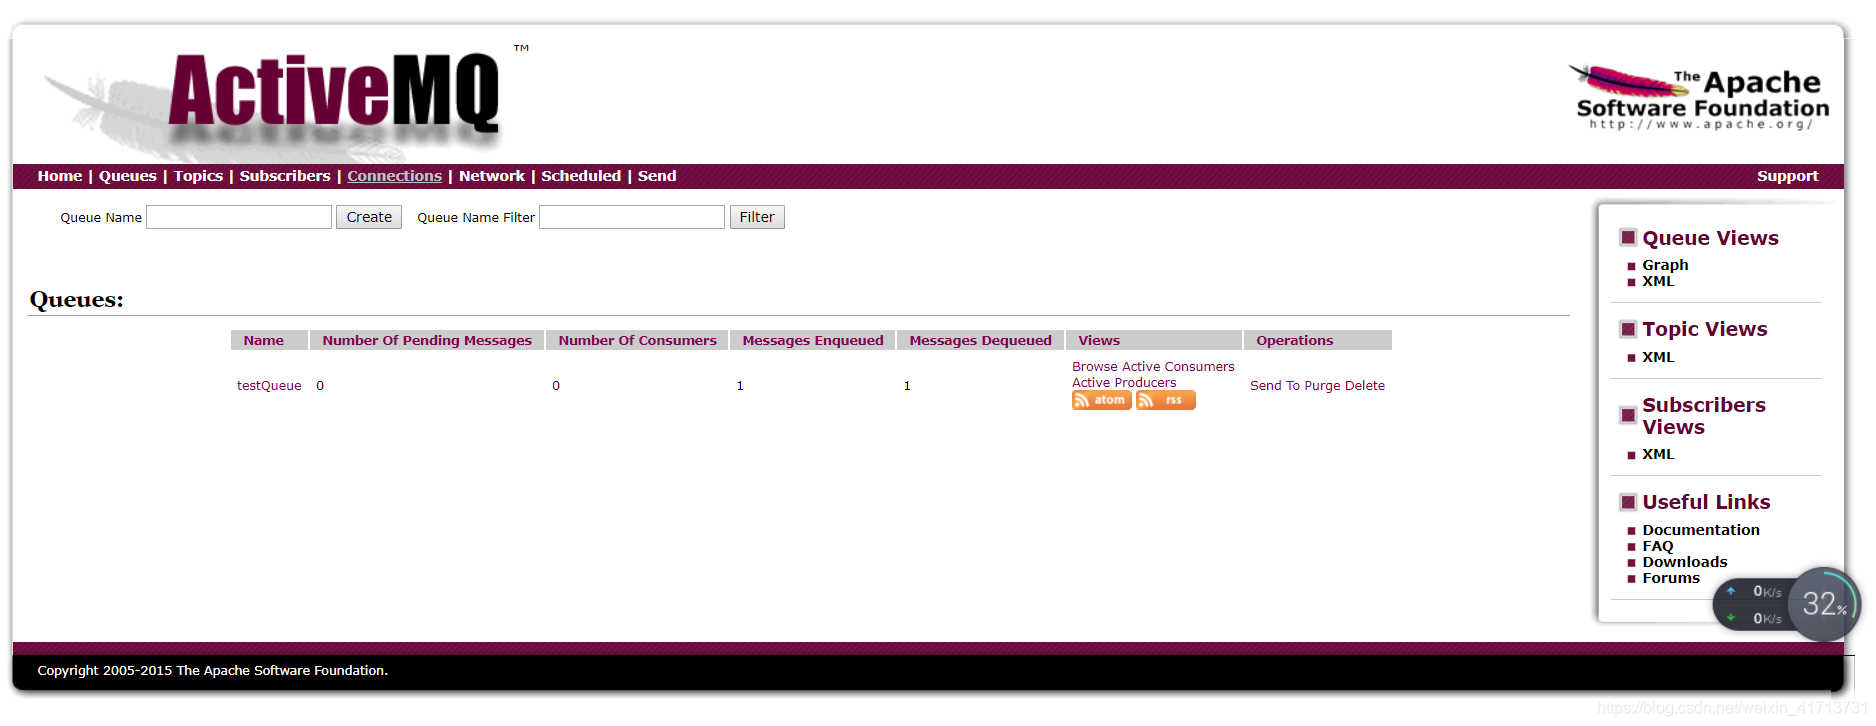
Task: Open the Documentation useful link
Action: 1701,530
